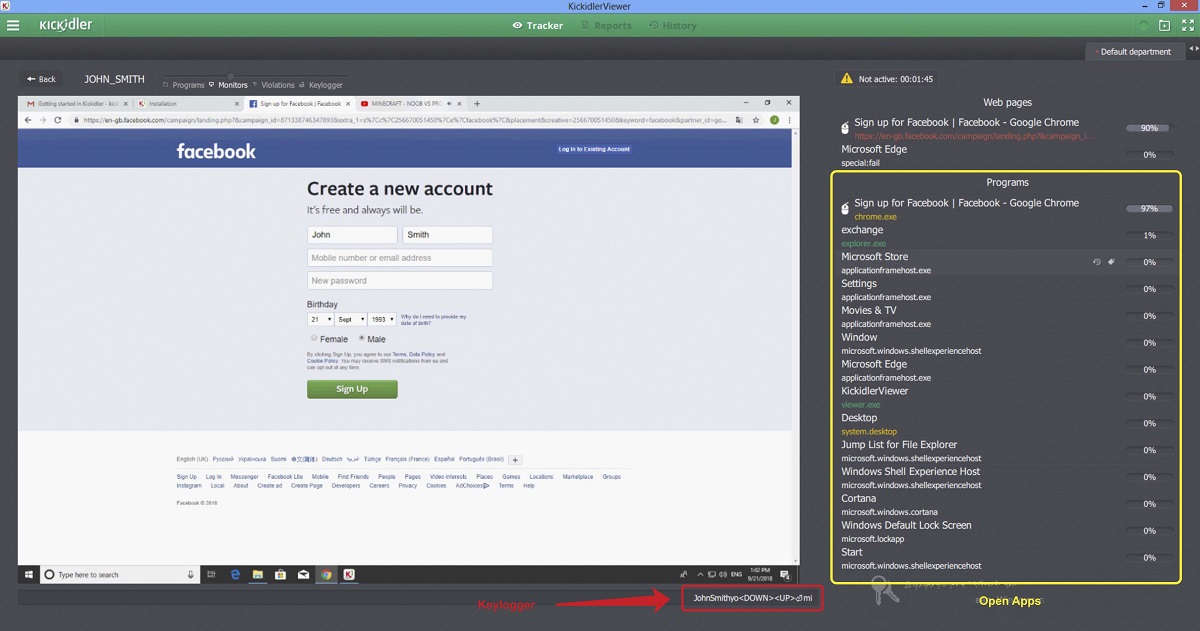Viewport: 1200px width, 631px height.
Task: Go back using the Back button
Action: [x=42, y=79]
